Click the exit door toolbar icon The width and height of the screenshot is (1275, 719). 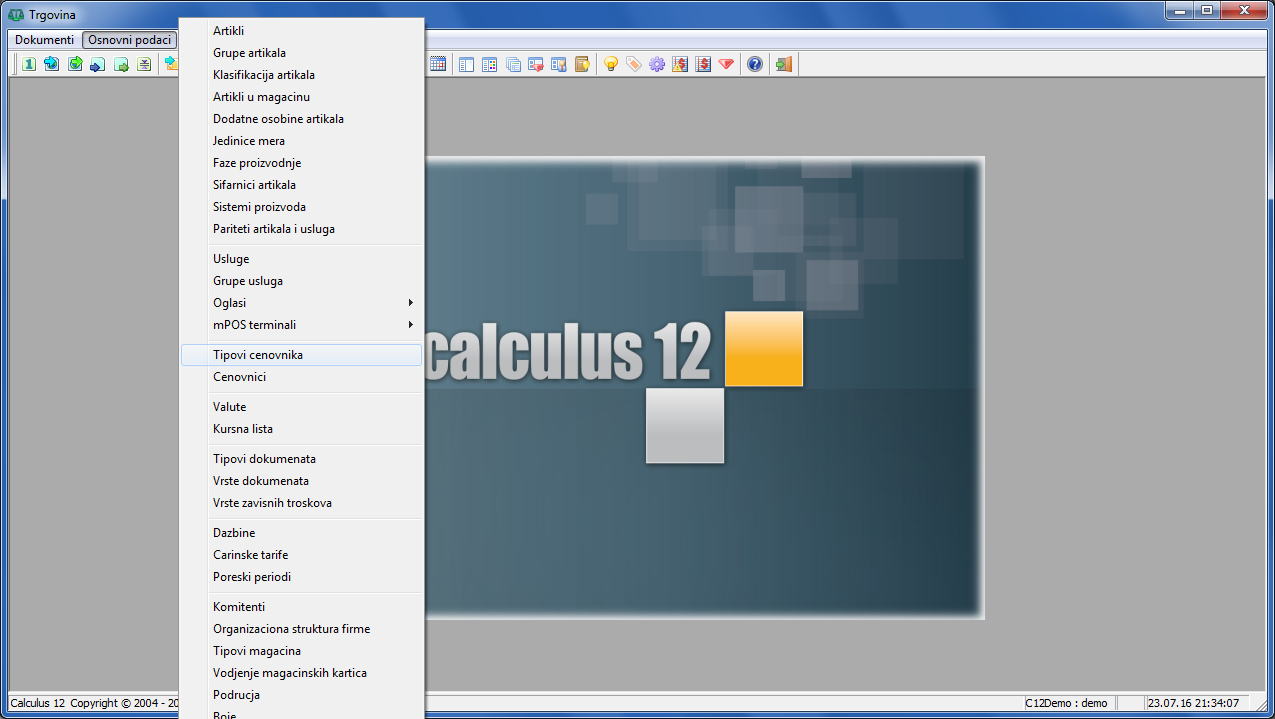point(784,64)
